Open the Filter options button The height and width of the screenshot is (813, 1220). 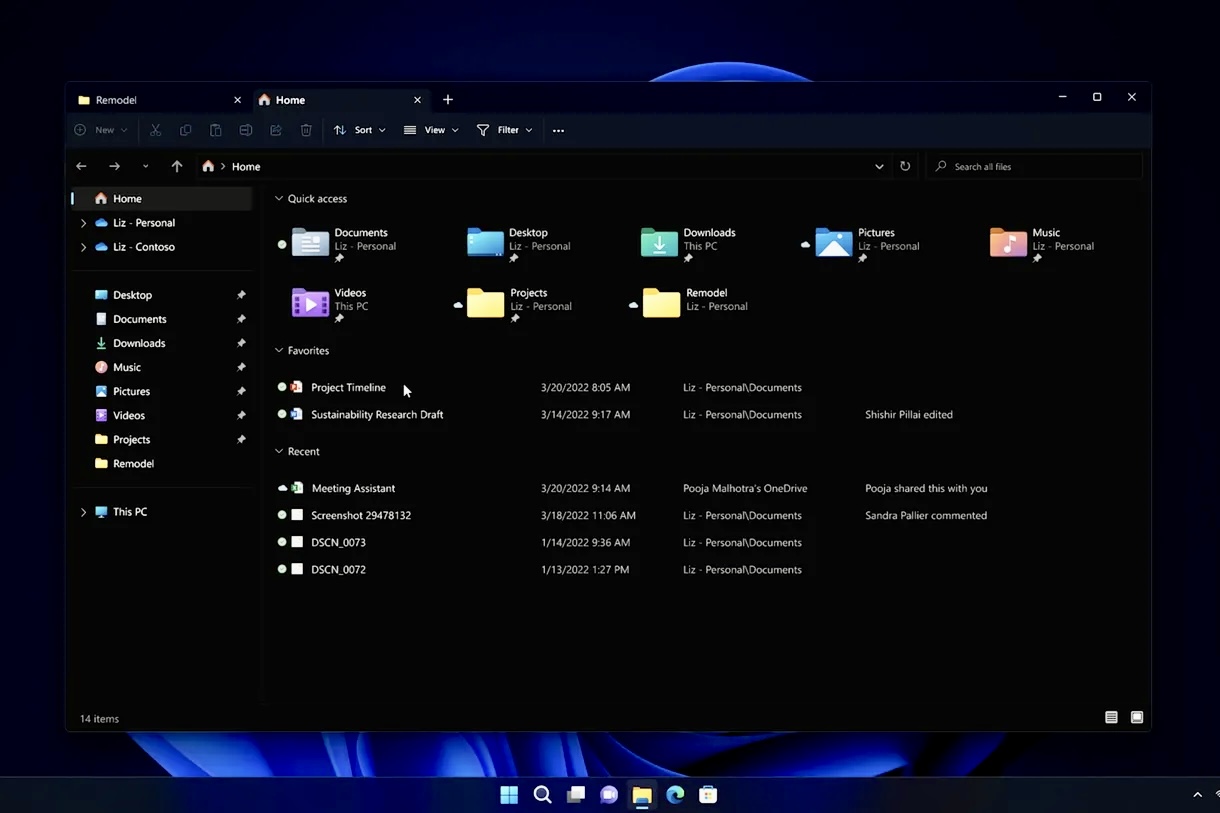[504, 130]
